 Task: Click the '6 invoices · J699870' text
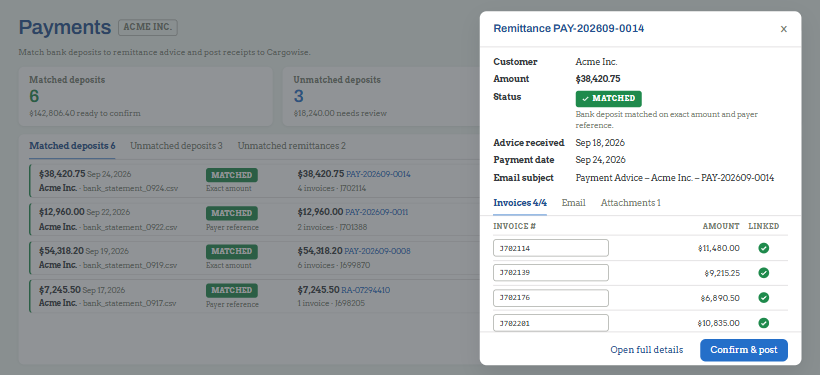(x=334, y=265)
